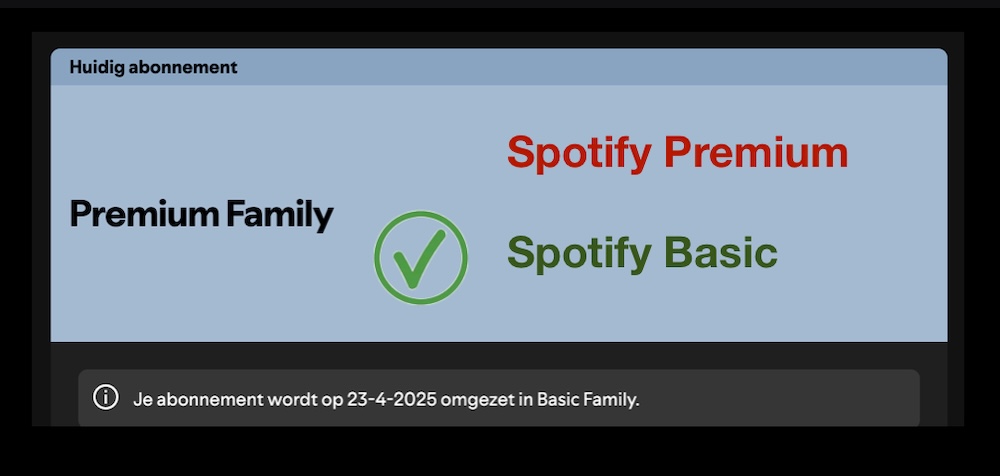This screenshot has width=1000, height=476.
Task: Click the Premium Family plan title
Action: click(x=201, y=214)
